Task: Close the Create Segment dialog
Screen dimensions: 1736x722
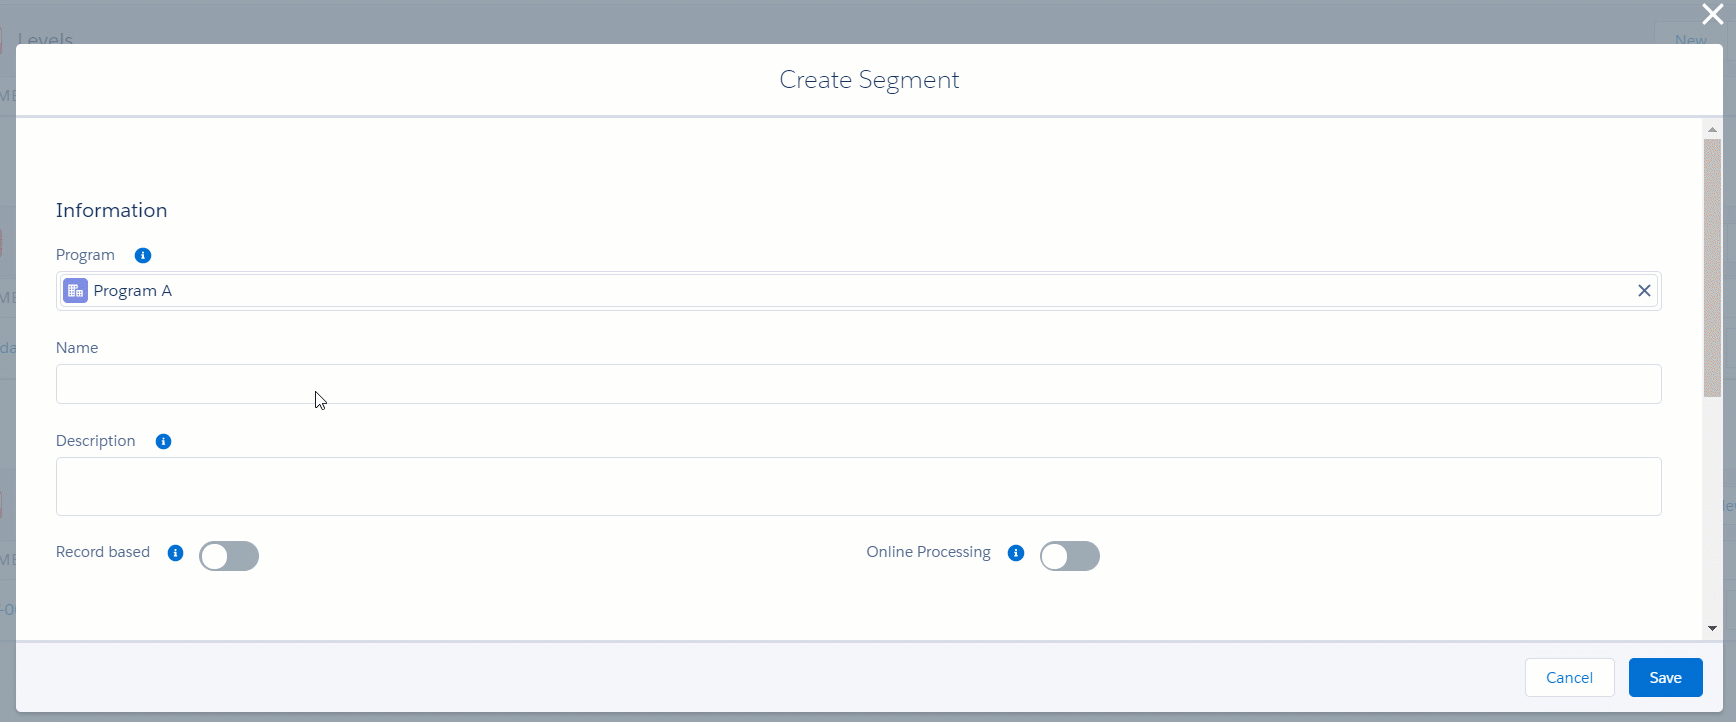Action: point(1712,13)
